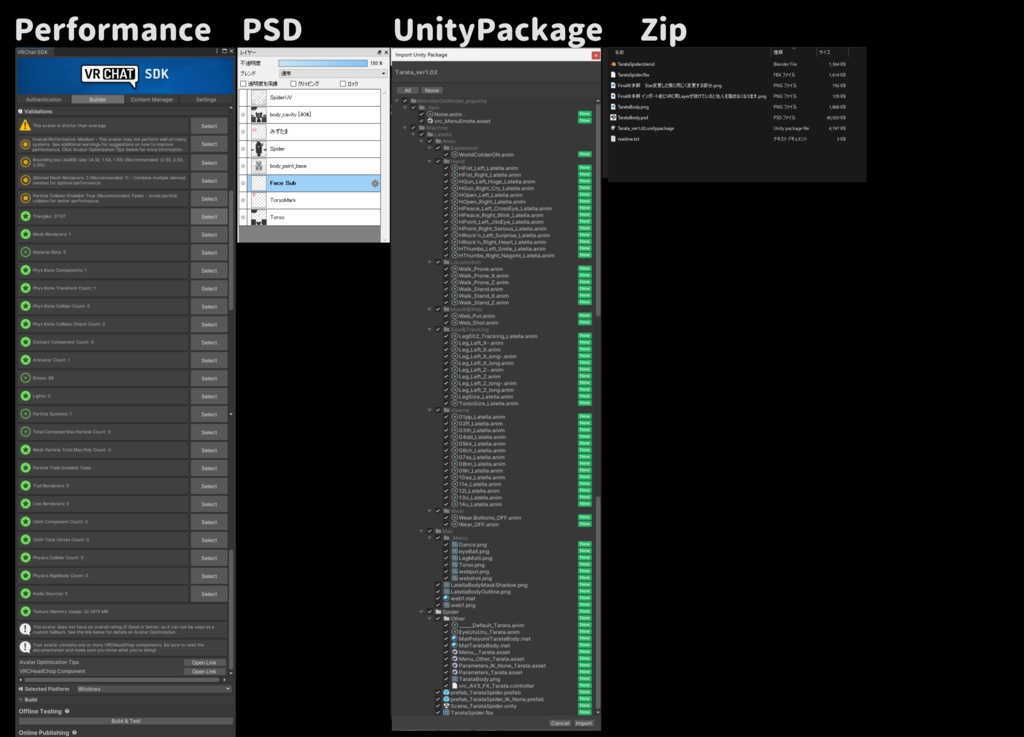
Task: Click the yellow warning icon for avatar height
Action: tap(25, 125)
